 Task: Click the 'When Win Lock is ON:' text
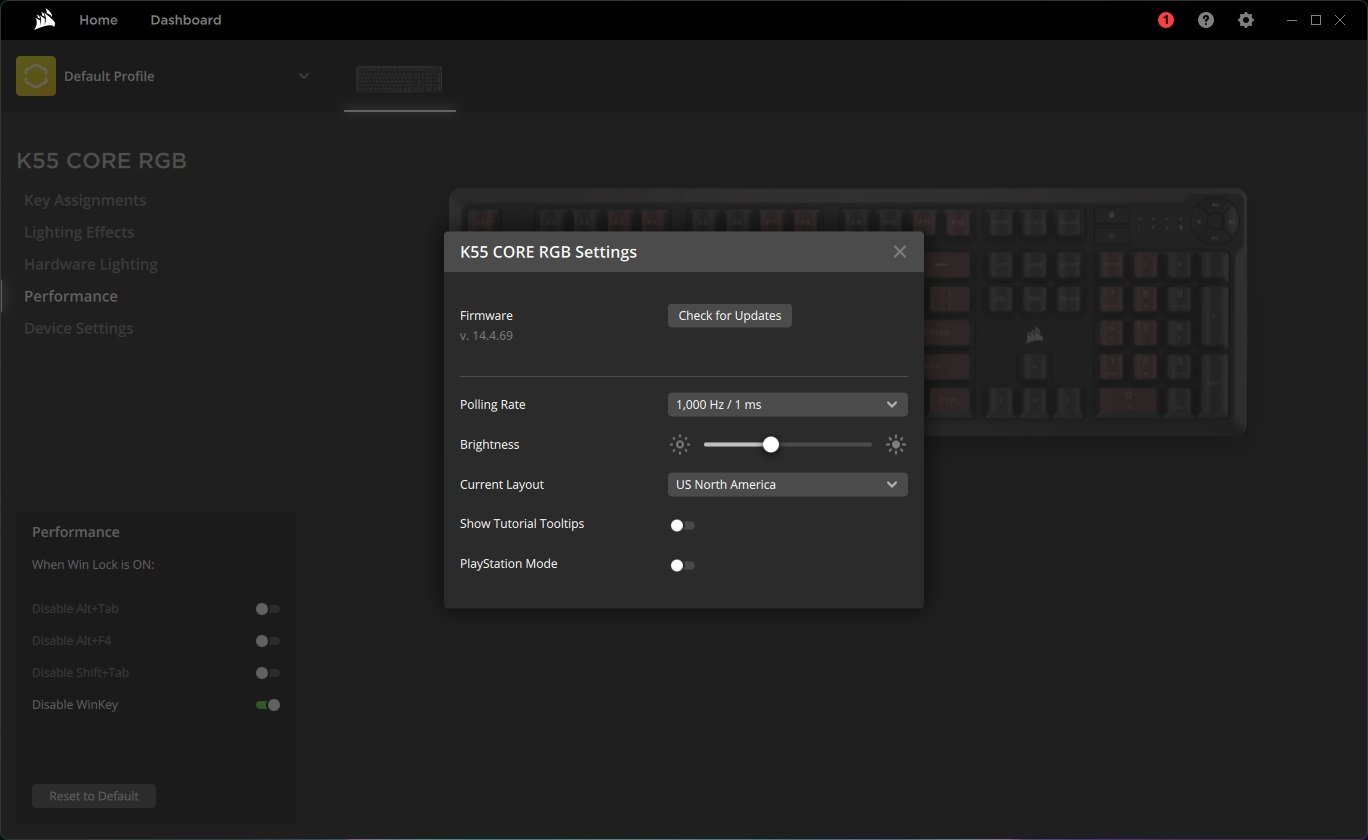click(x=93, y=565)
